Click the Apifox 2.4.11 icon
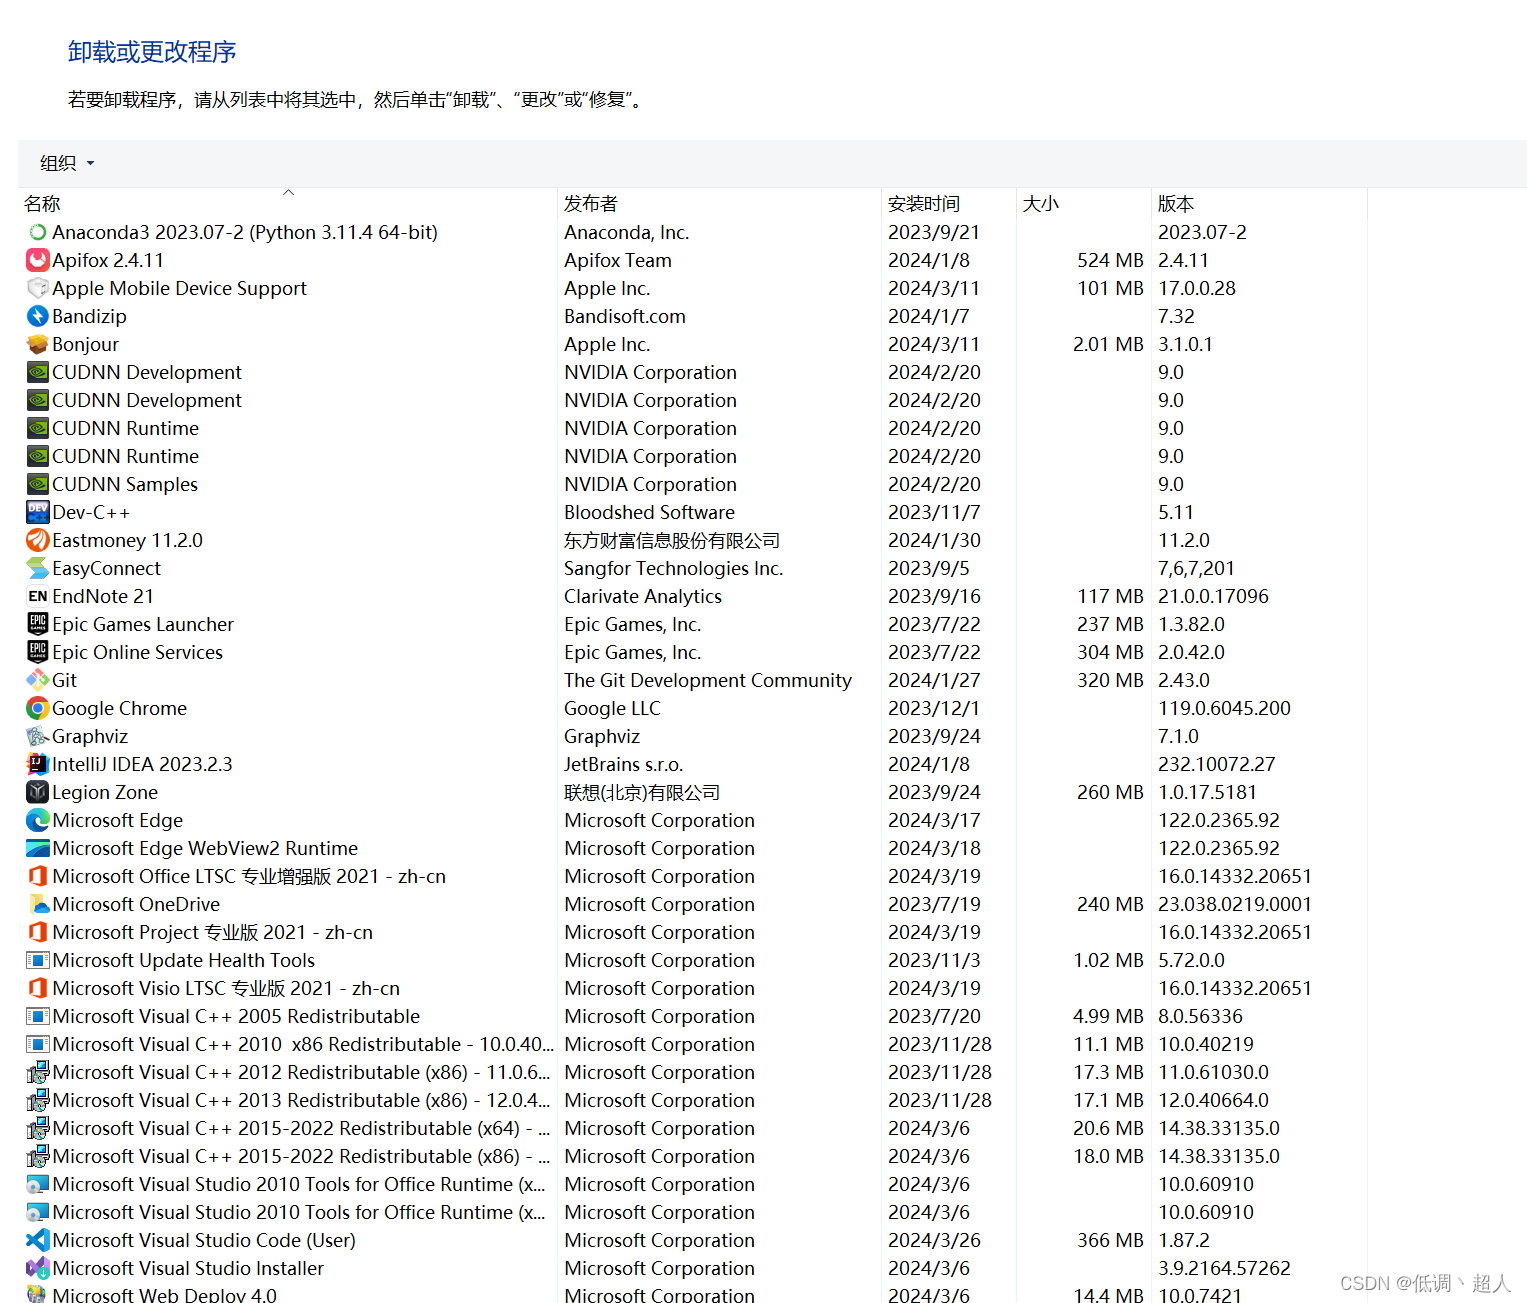 (x=38, y=260)
